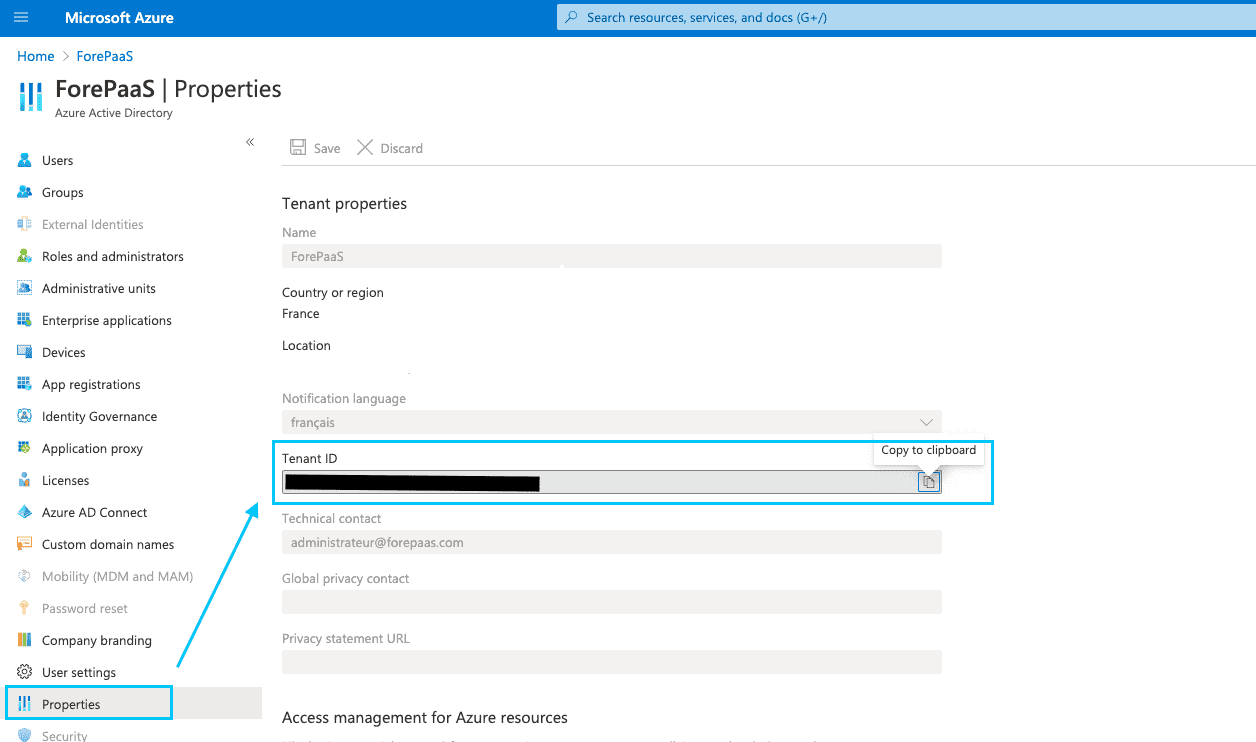1256x742 pixels.
Task: Click the Roles and administrators icon
Action: point(25,256)
